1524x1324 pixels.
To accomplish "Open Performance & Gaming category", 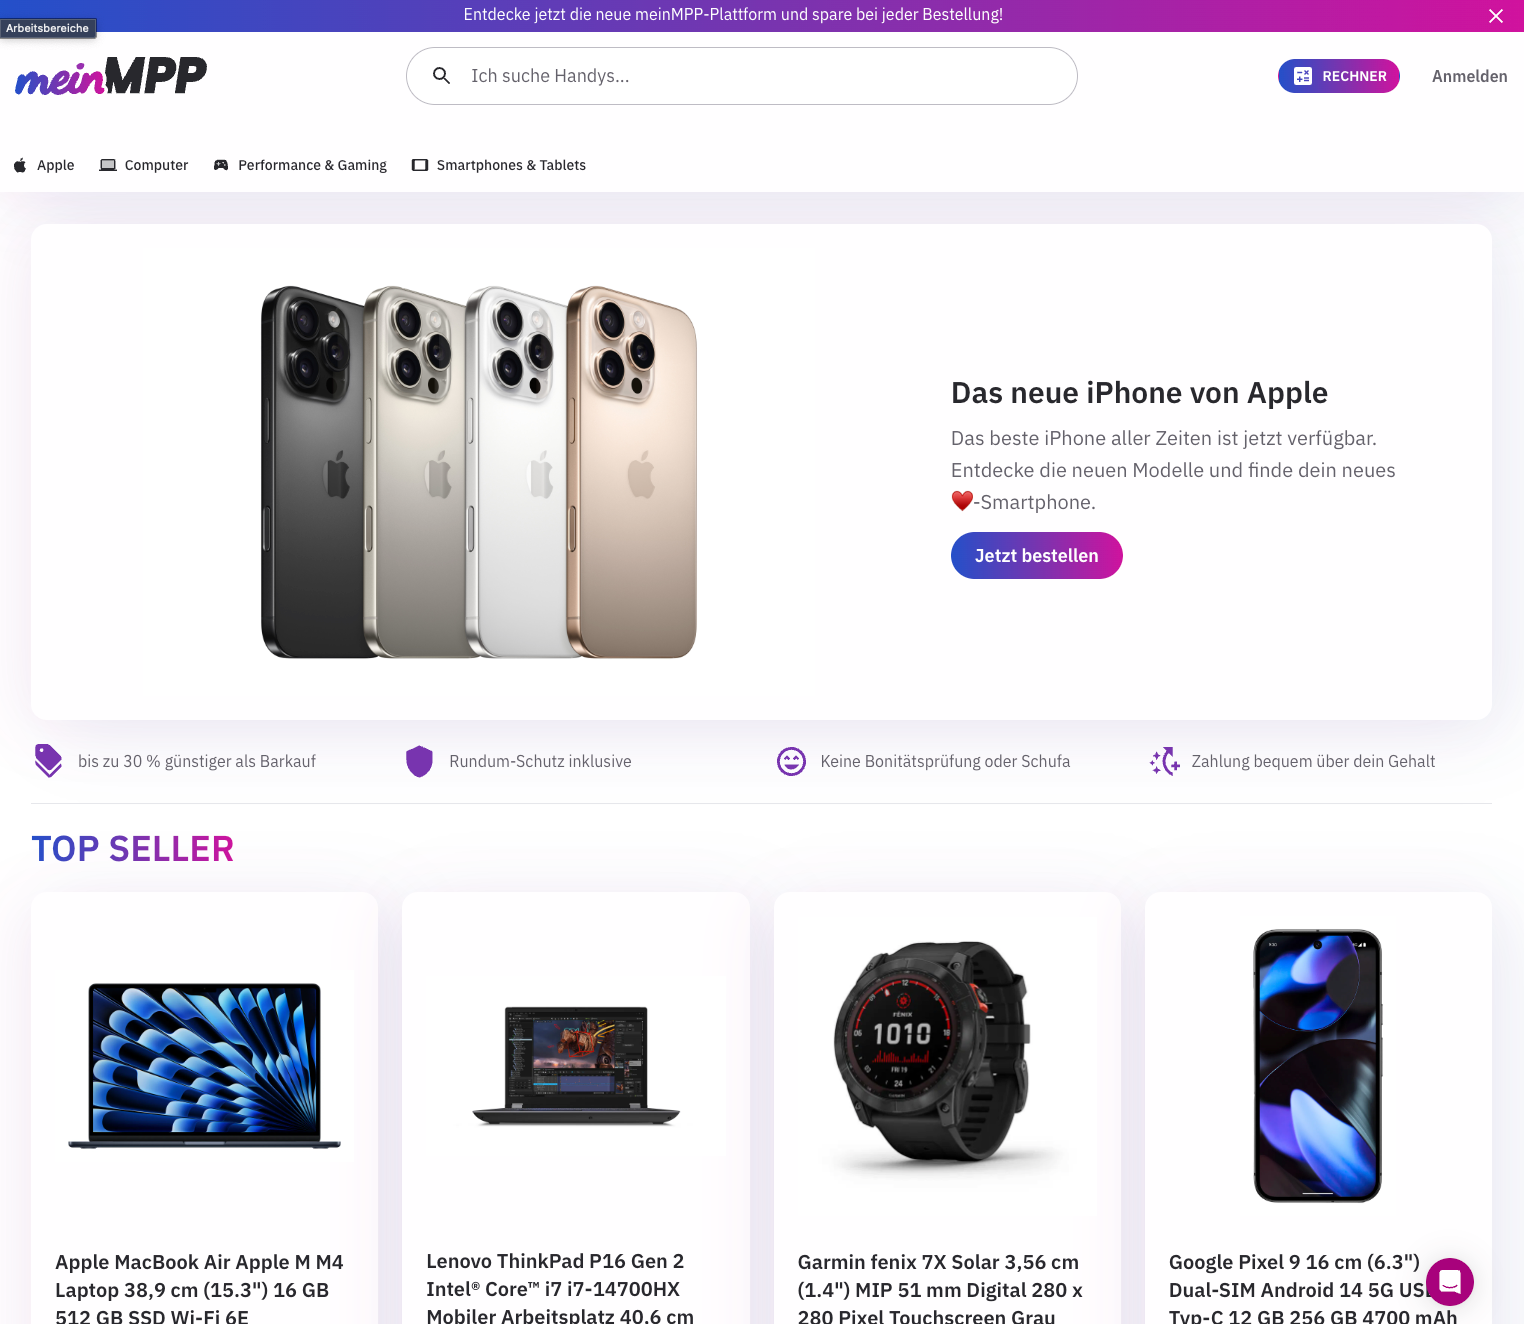I will (300, 165).
